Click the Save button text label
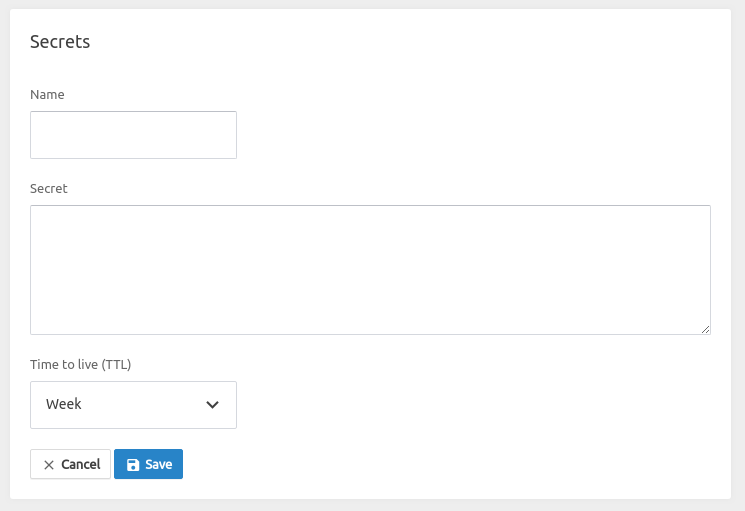The width and height of the screenshot is (745, 511). pos(159,464)
